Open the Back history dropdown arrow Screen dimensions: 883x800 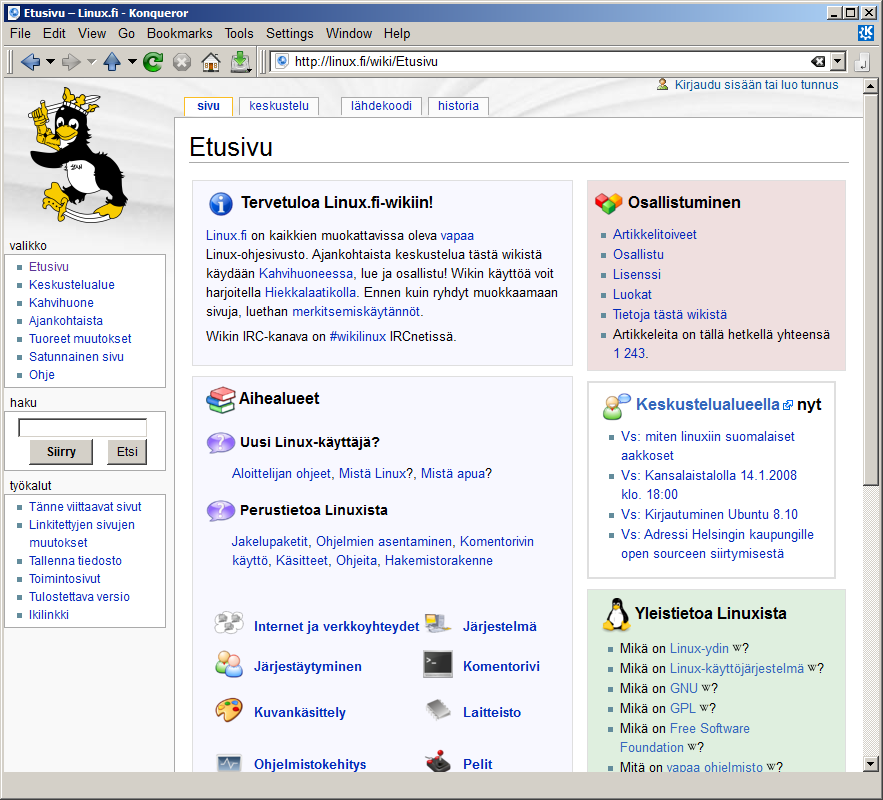click(50, 62)
